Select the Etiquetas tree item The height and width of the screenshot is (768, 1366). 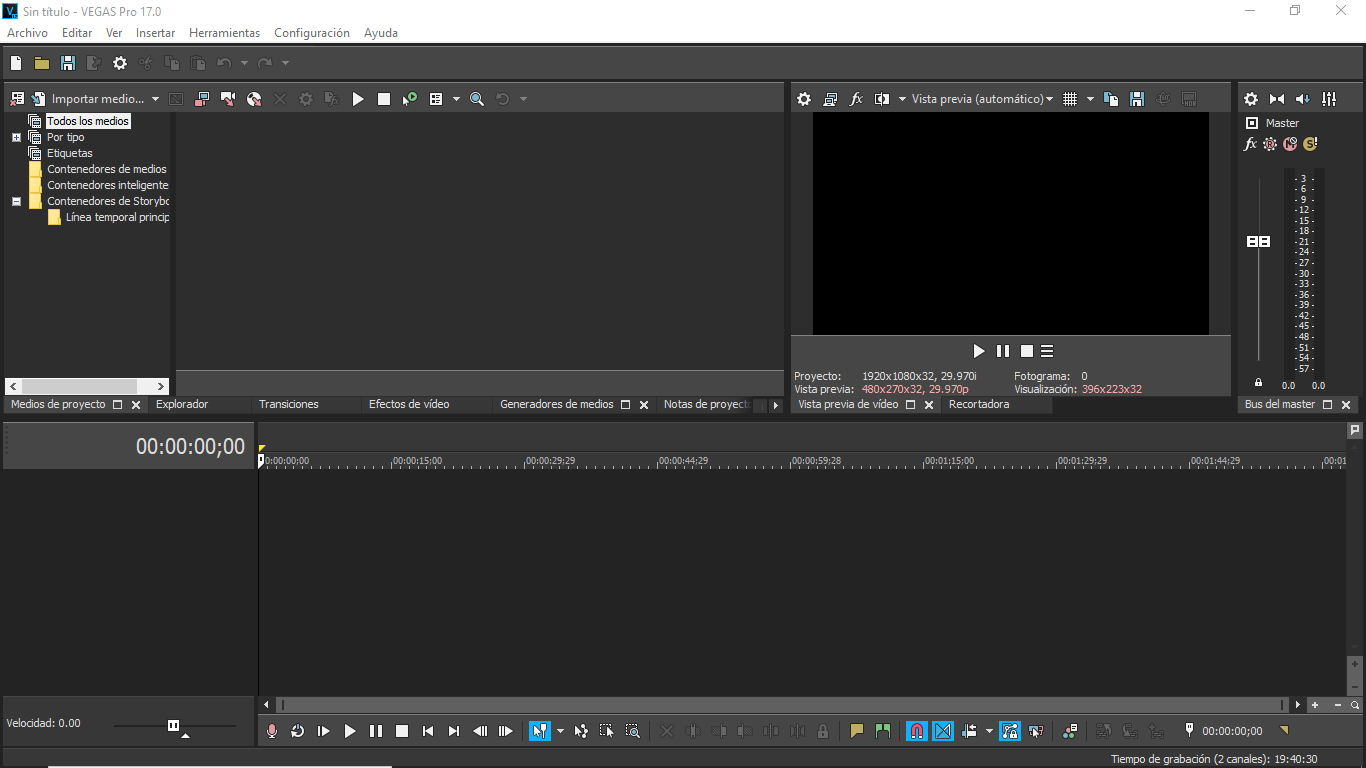[x=70, y=153]
